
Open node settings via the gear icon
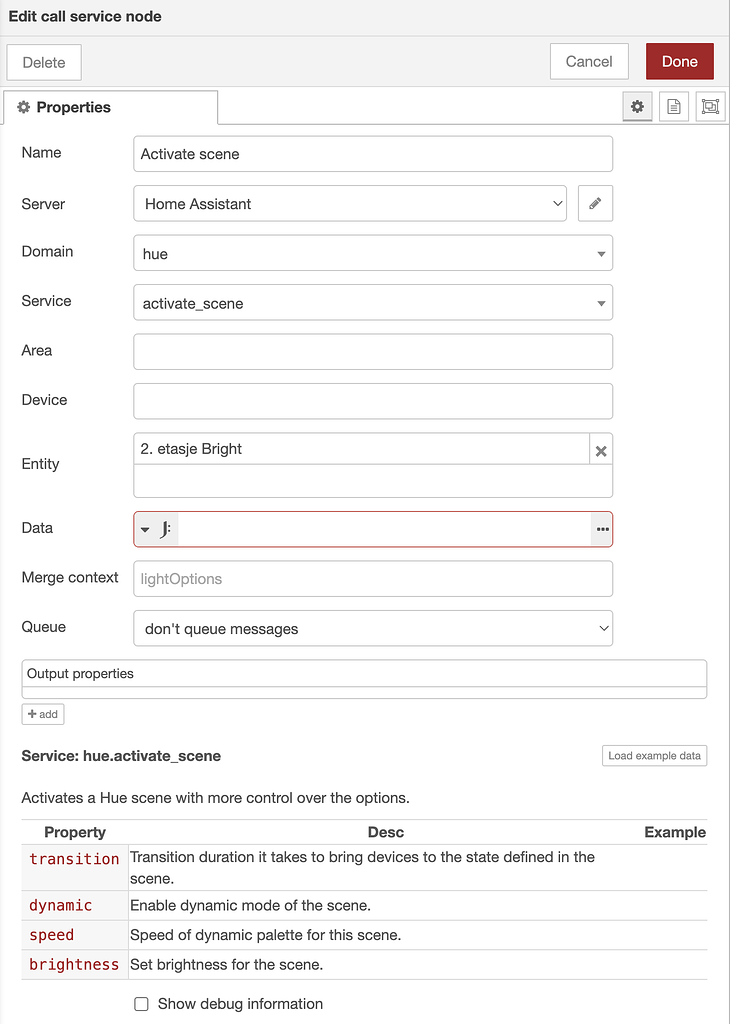(637, 106)
